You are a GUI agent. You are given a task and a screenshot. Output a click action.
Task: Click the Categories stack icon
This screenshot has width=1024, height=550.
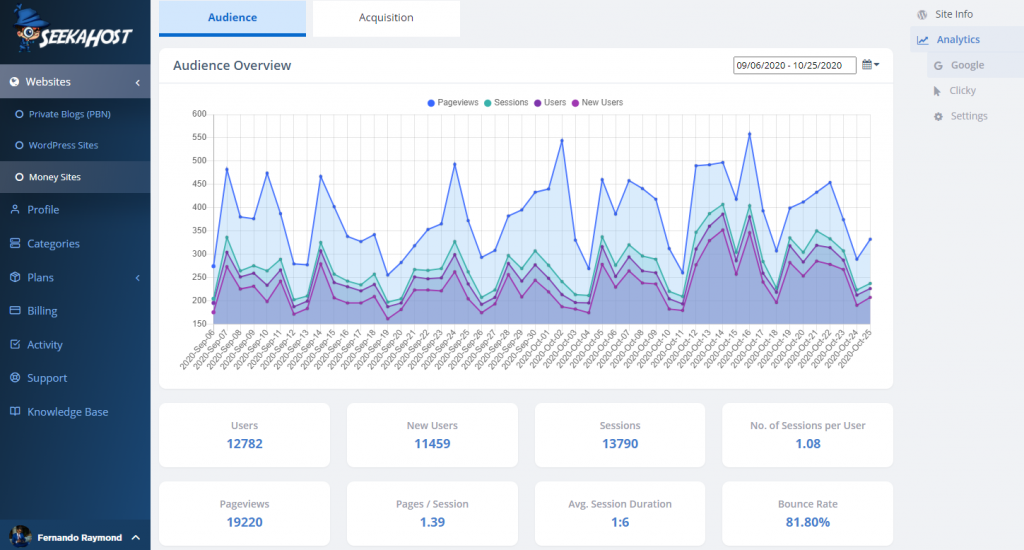[15, 243]
